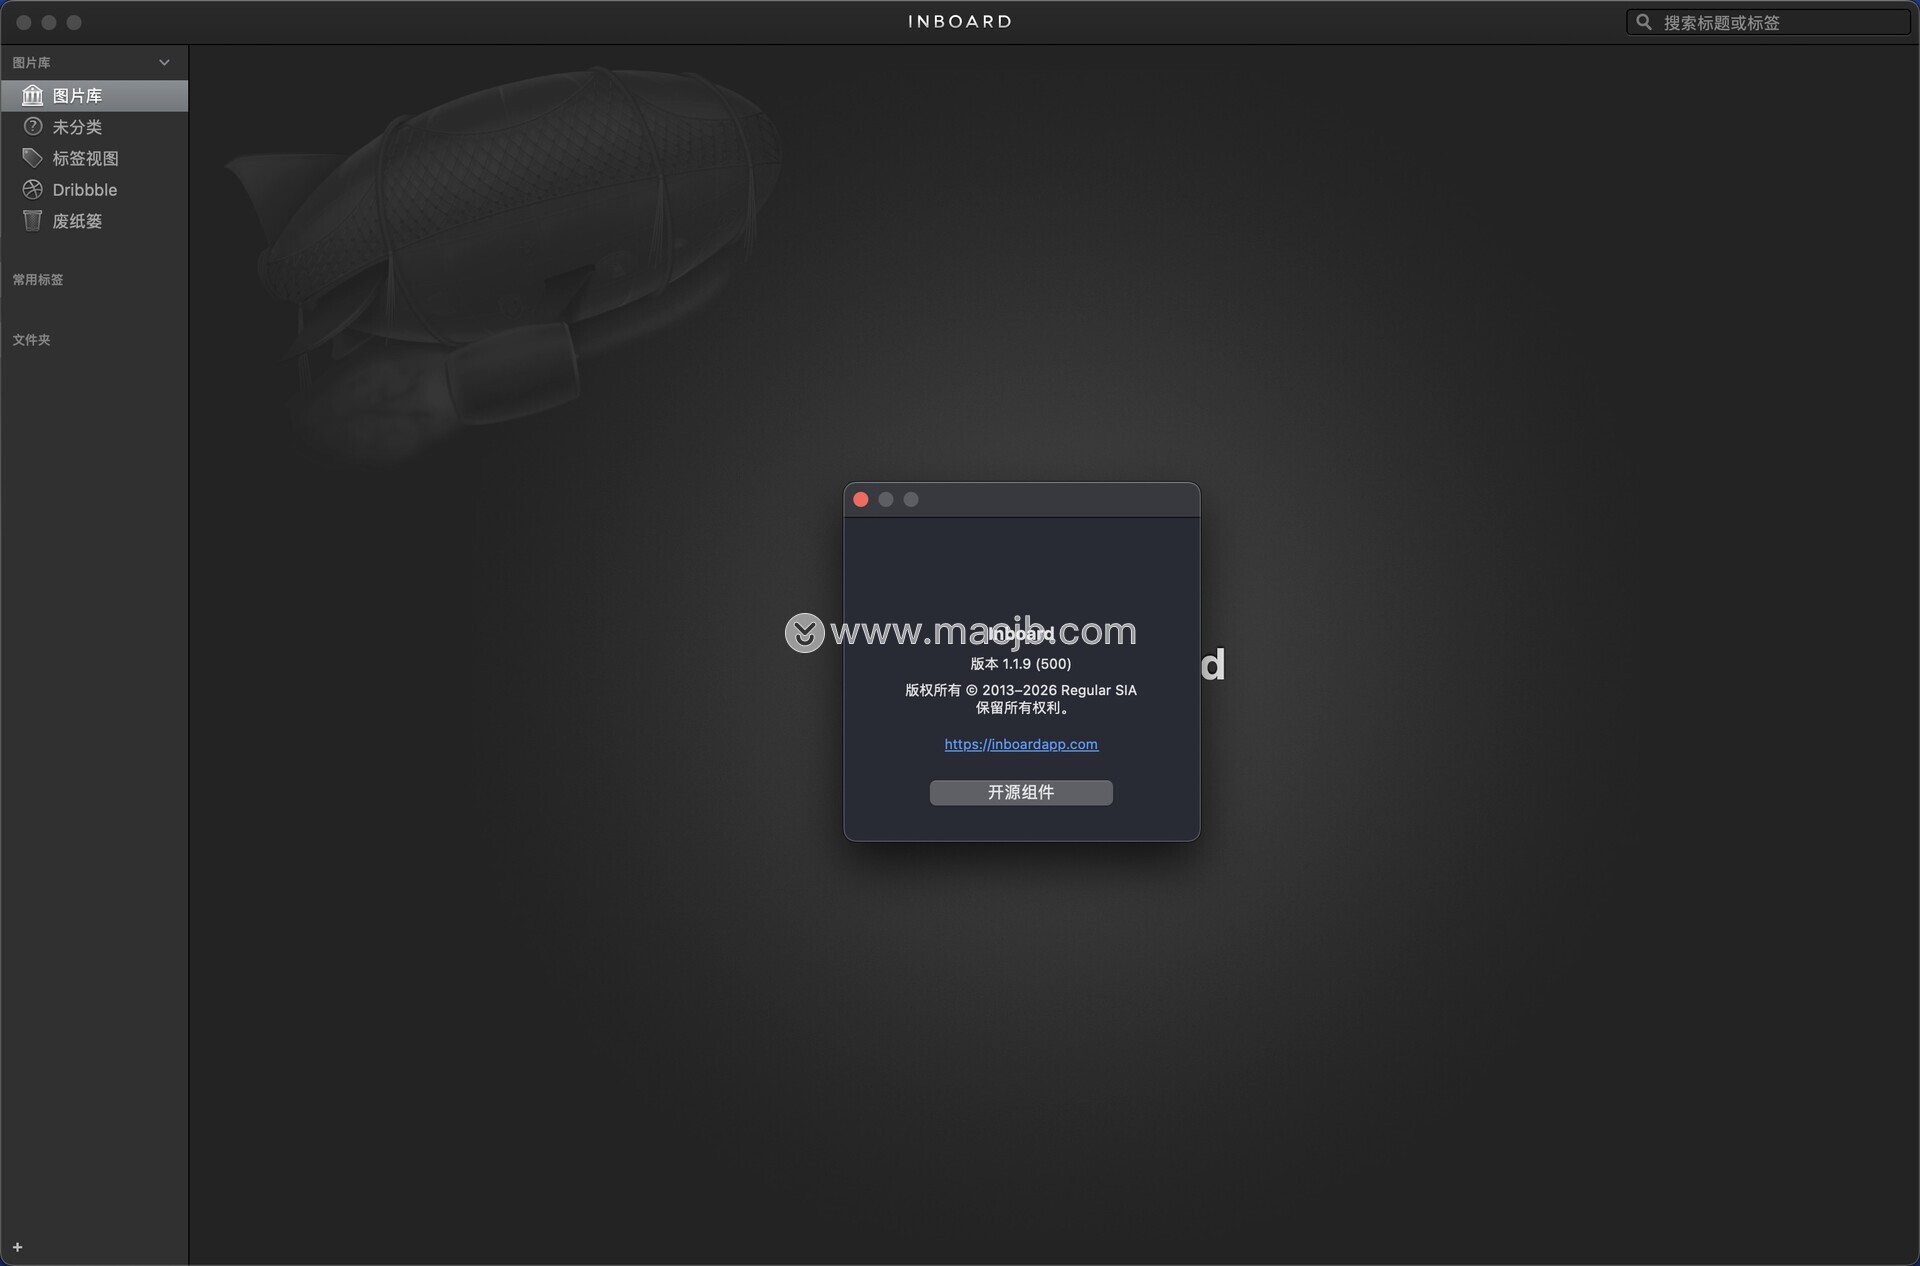Screen dimensions: 1920x1266
Task: Click the 文件夹 section header
Action: coord(31,340)
